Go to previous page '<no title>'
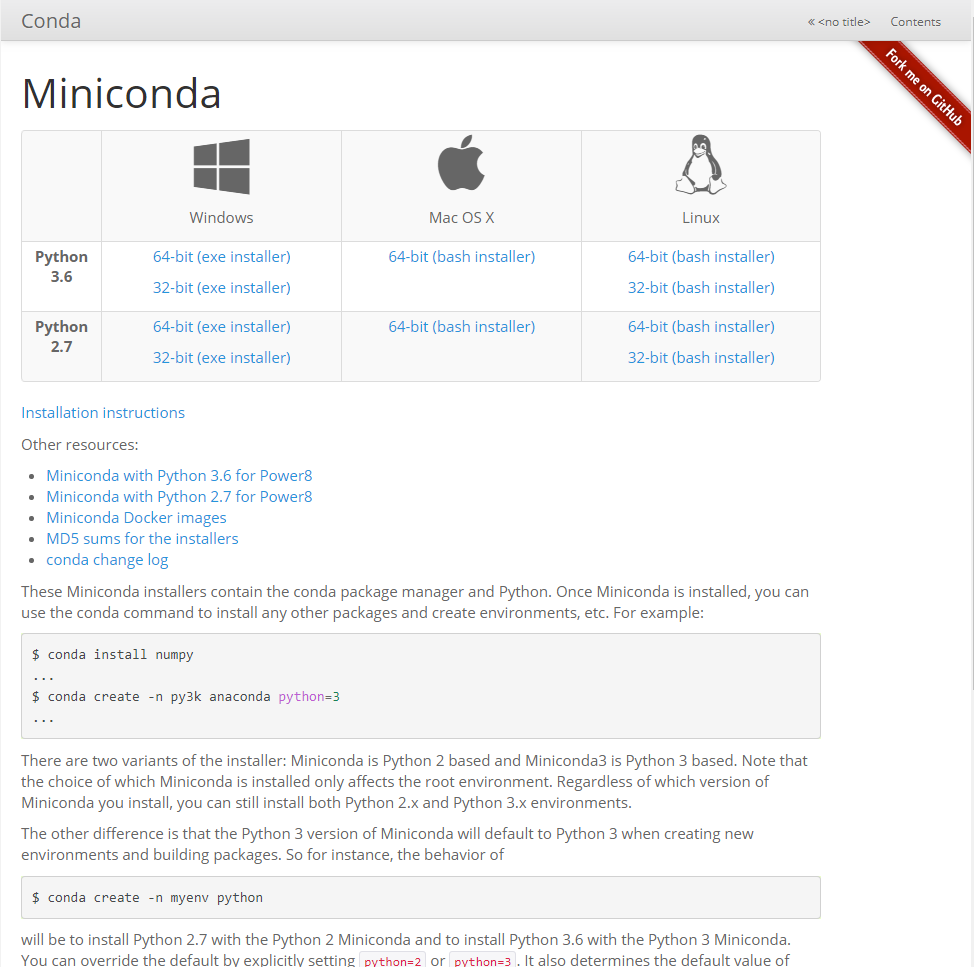Viewport: 974px width, 967px height. (x=839, y=22)
